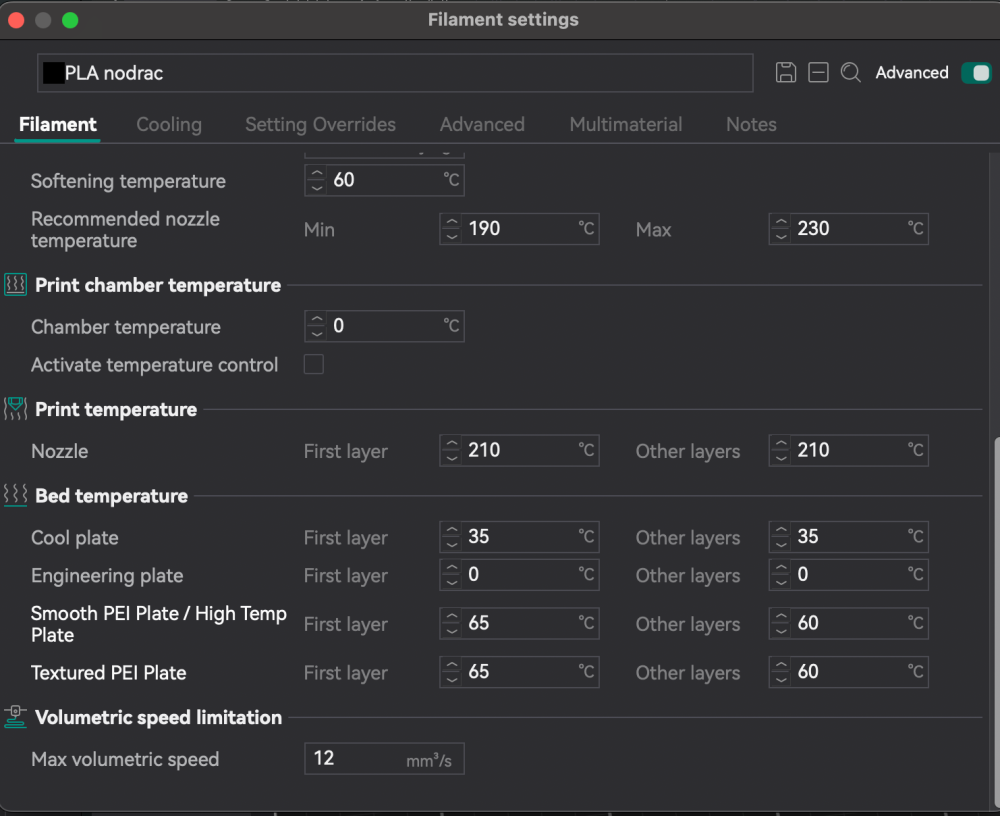Click the Print chamber temperature section icon
The width and height of the screenshot is (1000, 816).
[15, 285]
